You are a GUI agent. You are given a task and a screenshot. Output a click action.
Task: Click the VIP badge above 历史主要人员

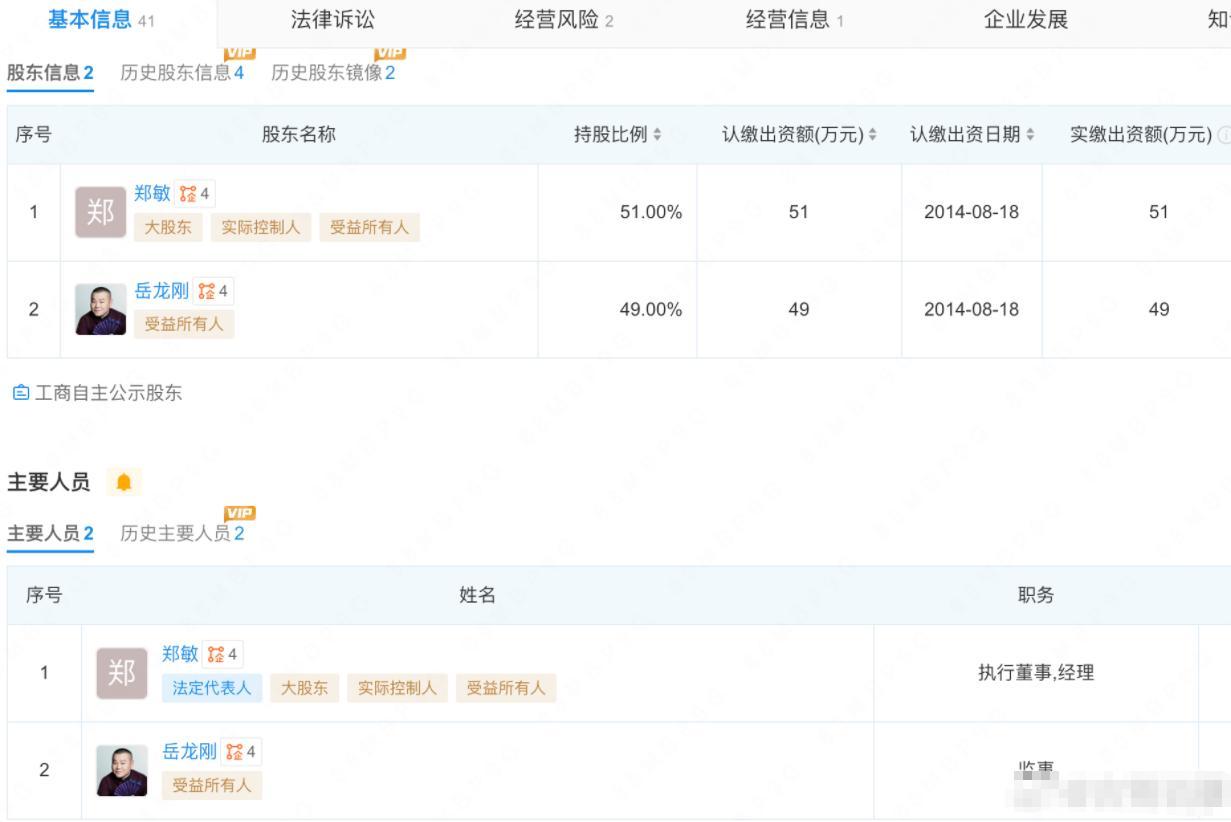[x=240, y=513]
